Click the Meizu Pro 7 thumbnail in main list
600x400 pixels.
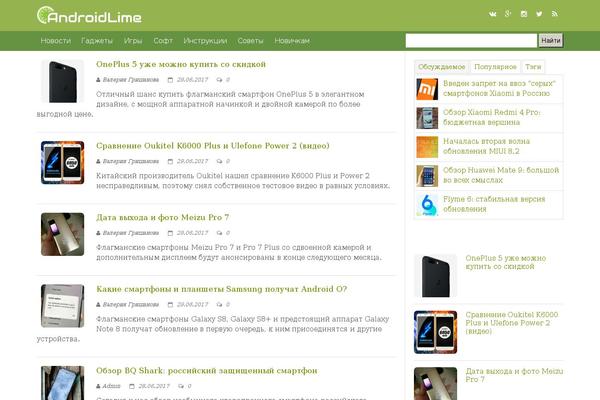pyautogui.click(x=63, y=234)
